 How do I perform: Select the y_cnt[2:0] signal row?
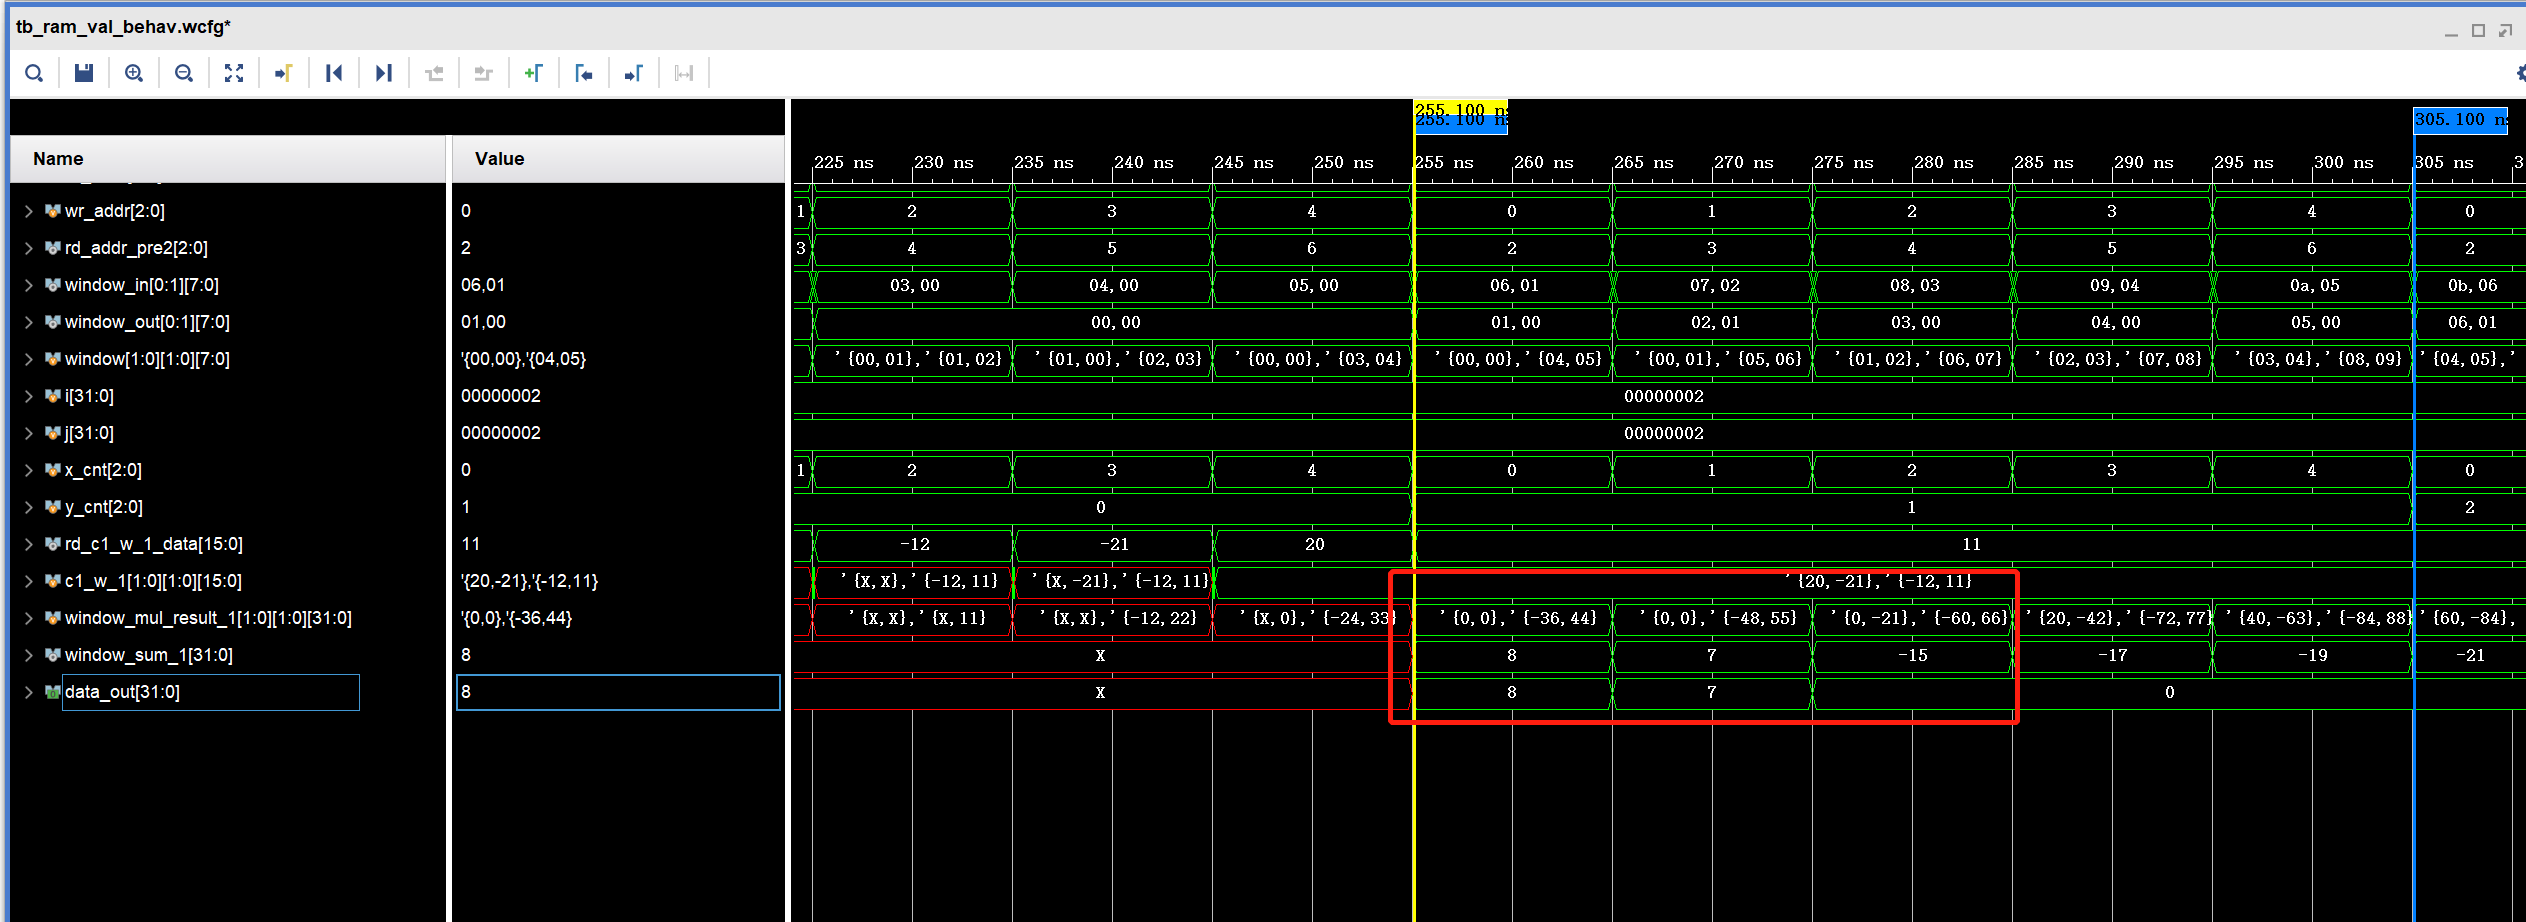228,507
